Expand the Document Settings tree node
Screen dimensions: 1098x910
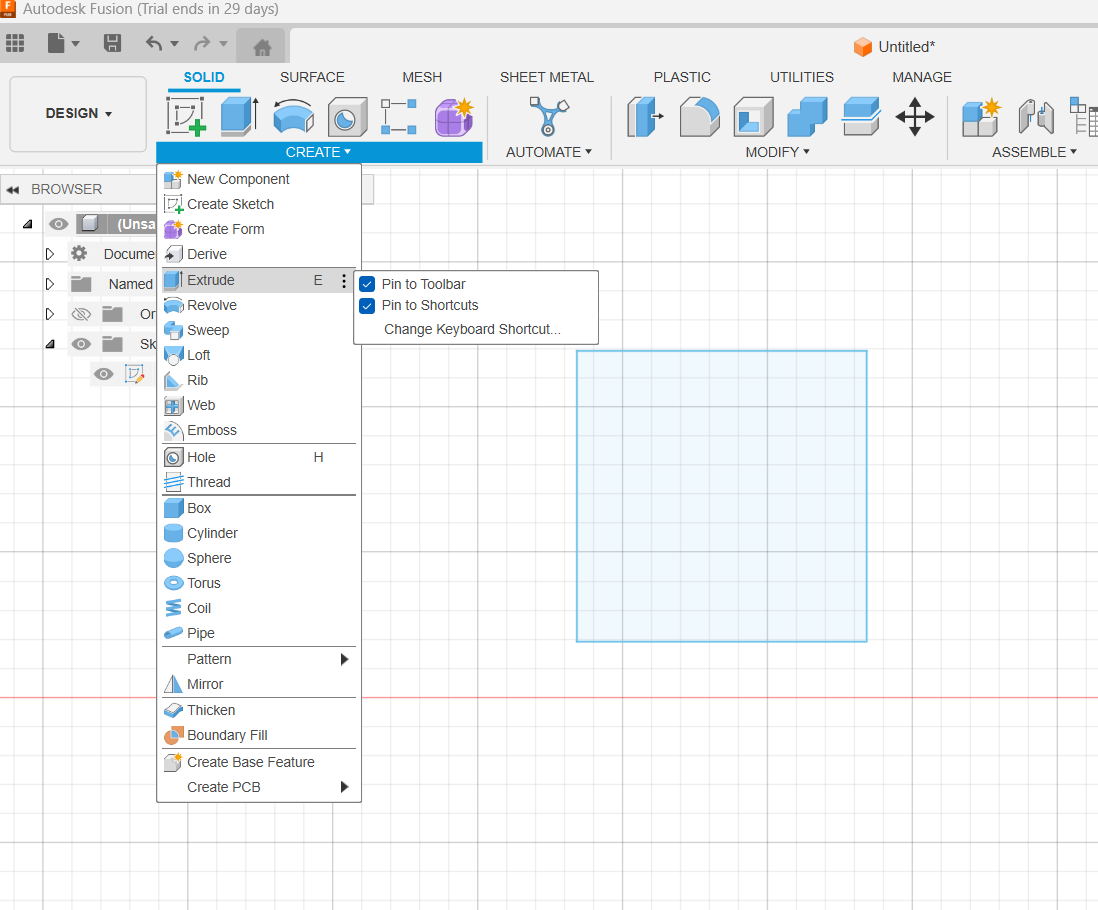pos(50,253)
